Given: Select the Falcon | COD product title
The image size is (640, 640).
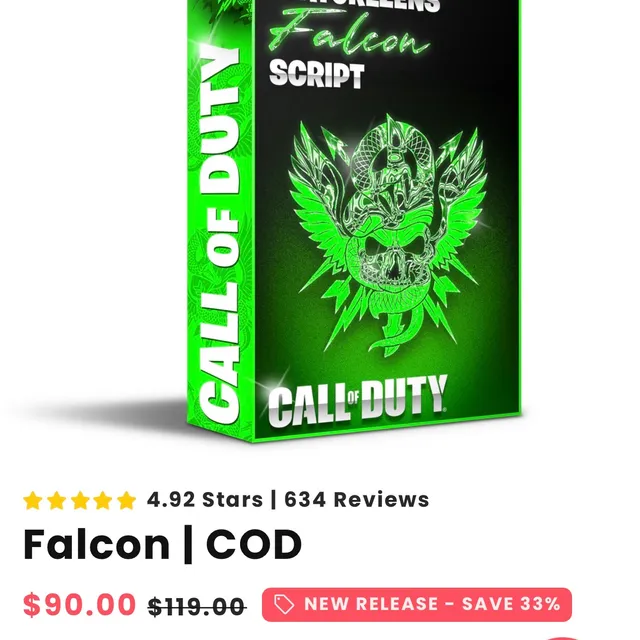Looking at the screenshot, I should point(162,544).
